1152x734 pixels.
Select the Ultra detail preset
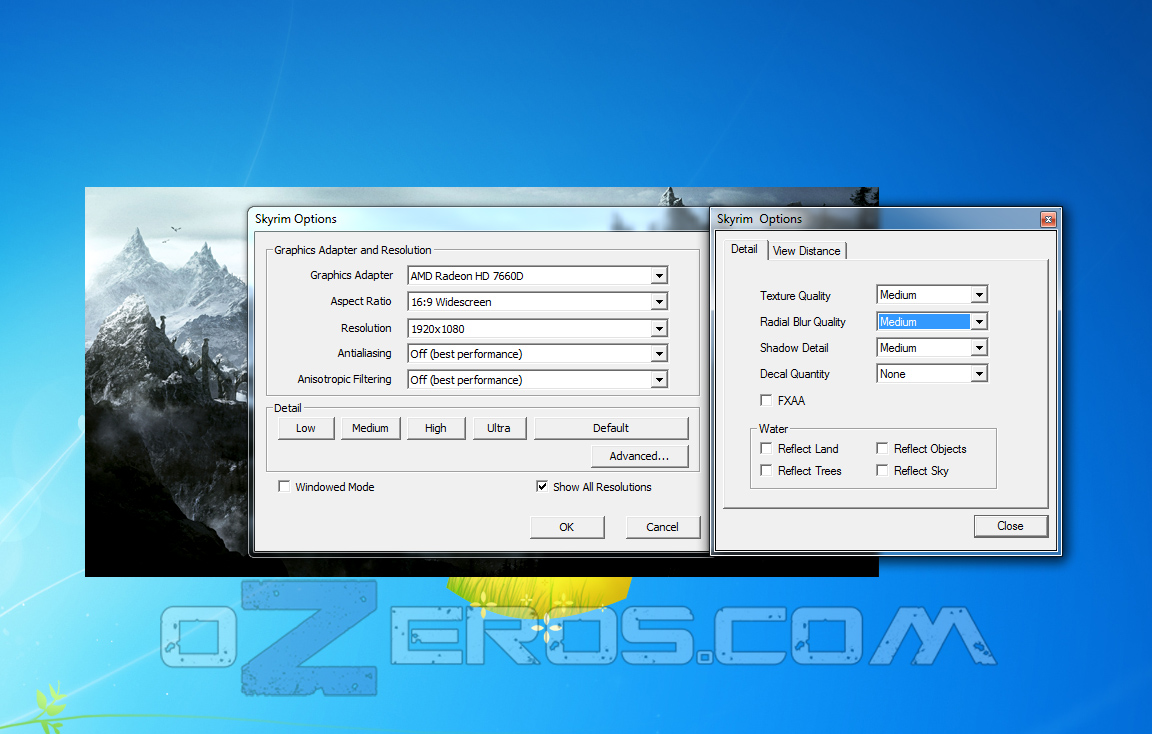(498, 428)
